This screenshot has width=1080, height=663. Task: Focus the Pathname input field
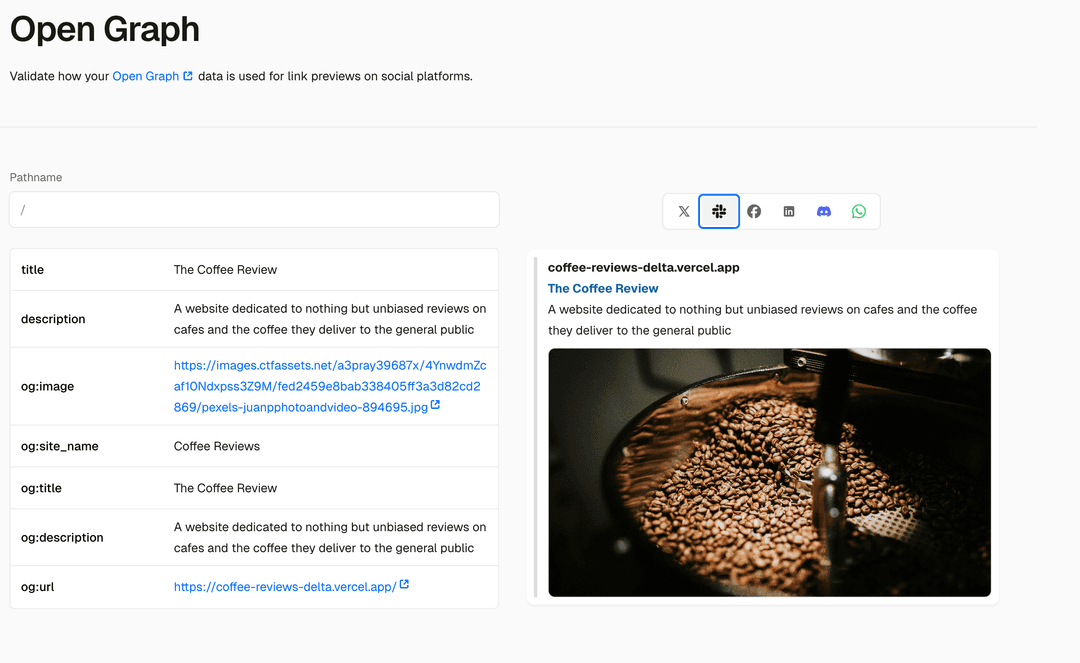tap(254, 210)
